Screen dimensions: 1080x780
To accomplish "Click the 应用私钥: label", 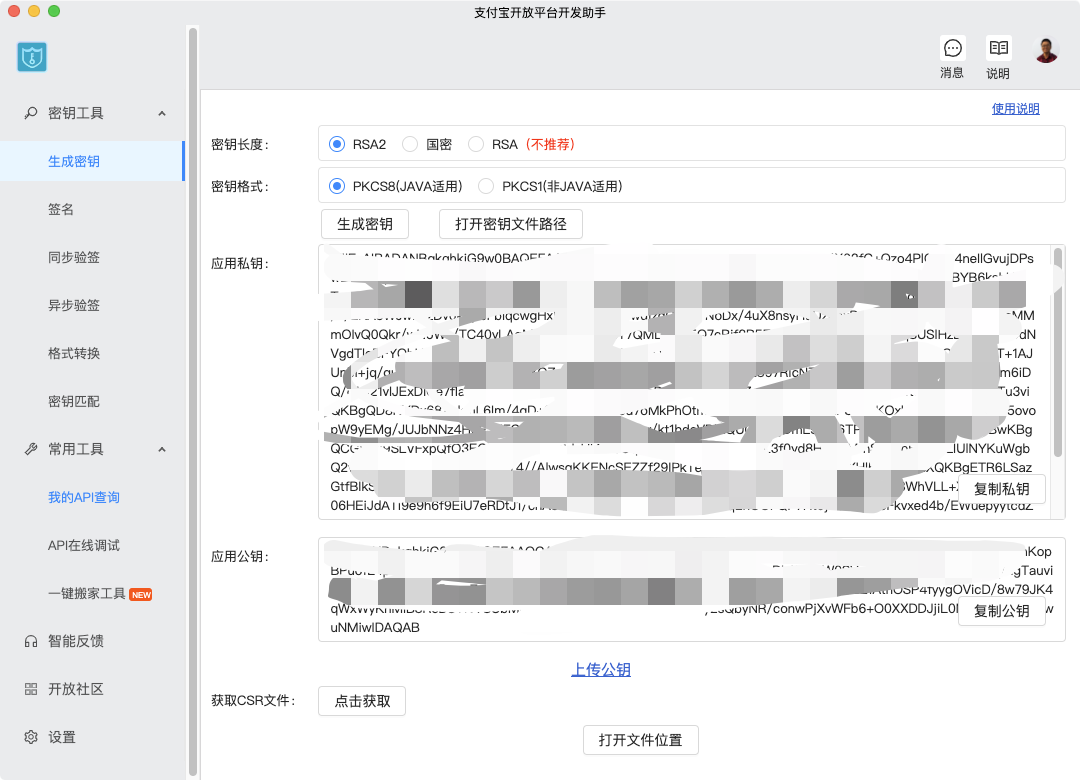I will pos(240,264).
